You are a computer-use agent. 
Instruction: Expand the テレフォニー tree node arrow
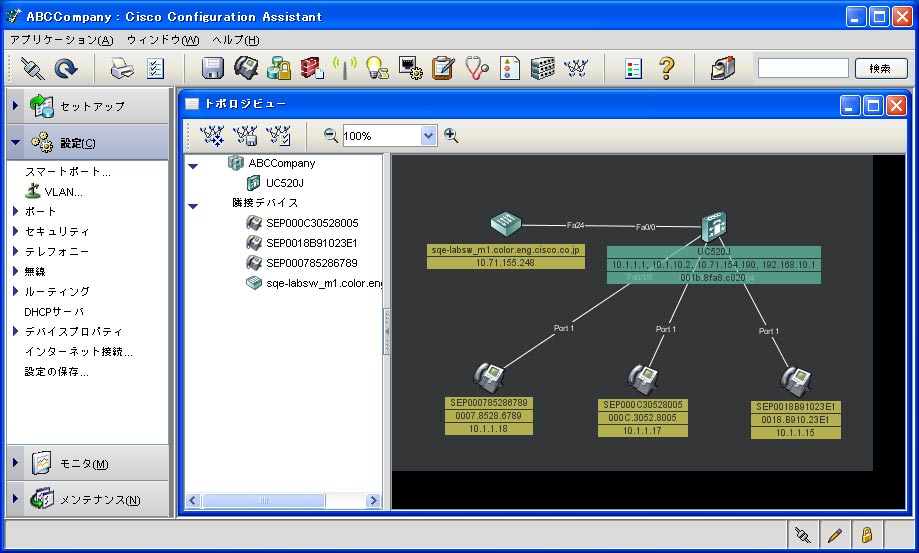16,251
